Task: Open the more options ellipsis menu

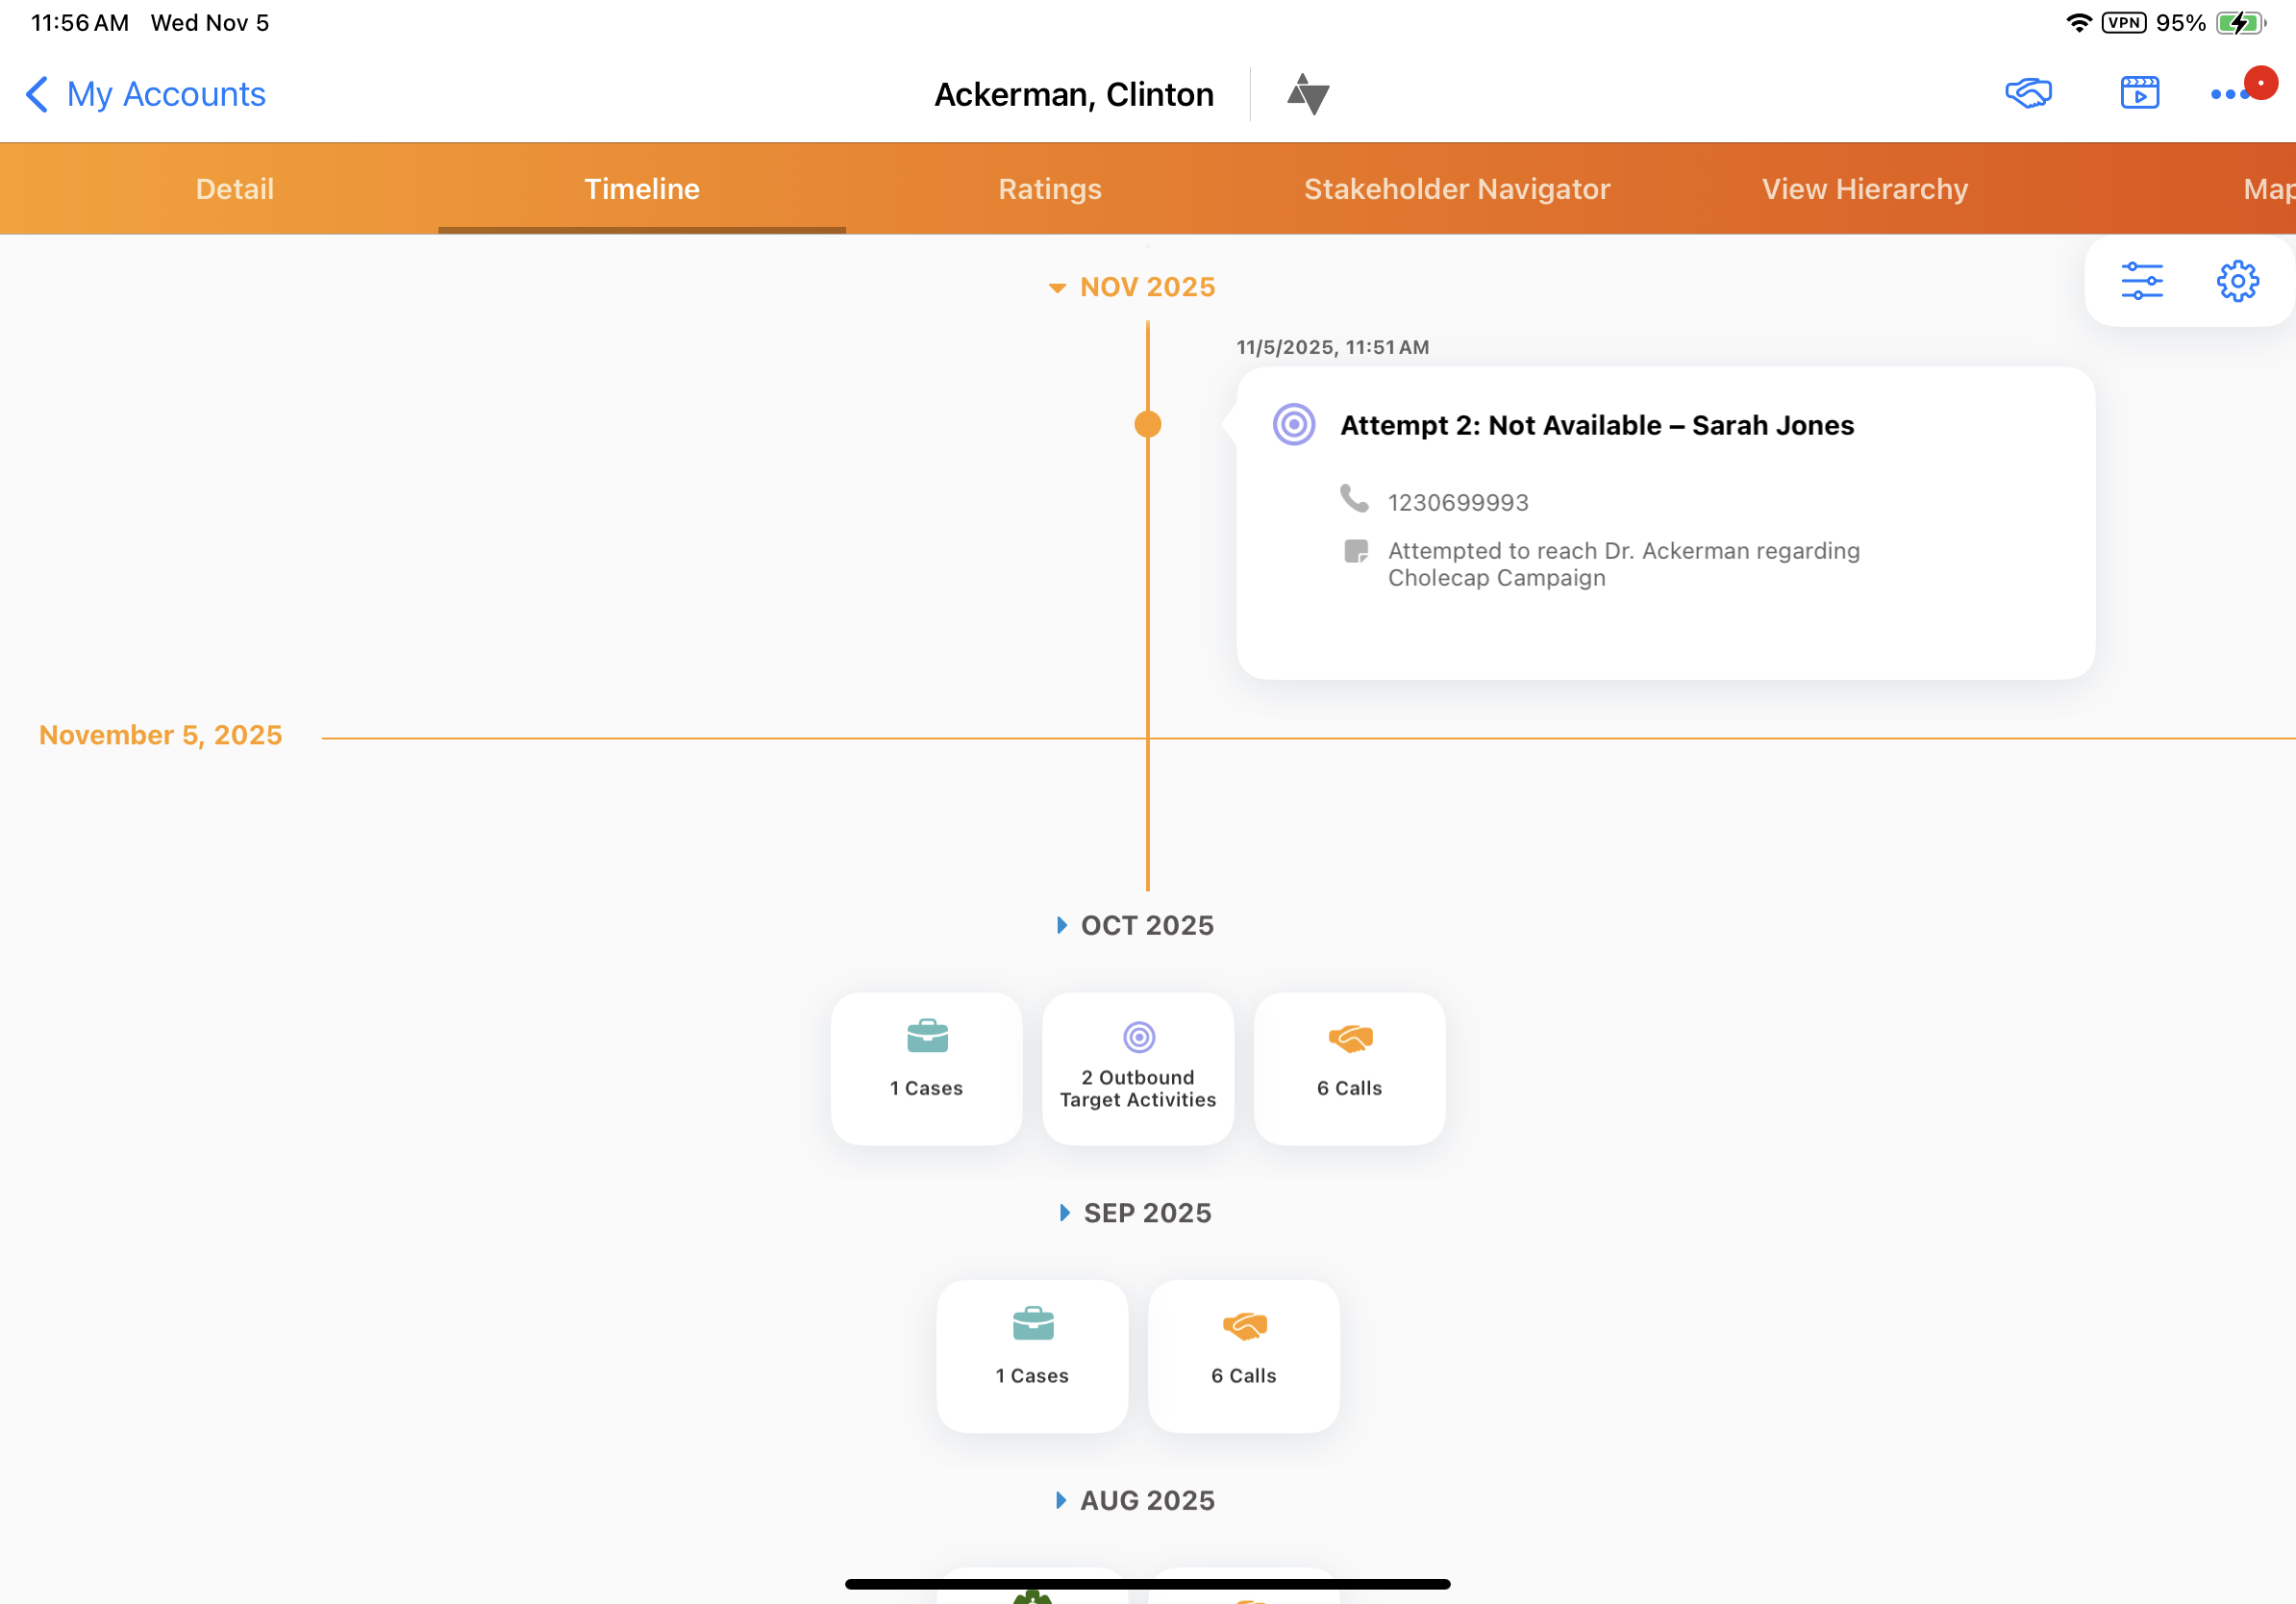Action: point(2229,94)
